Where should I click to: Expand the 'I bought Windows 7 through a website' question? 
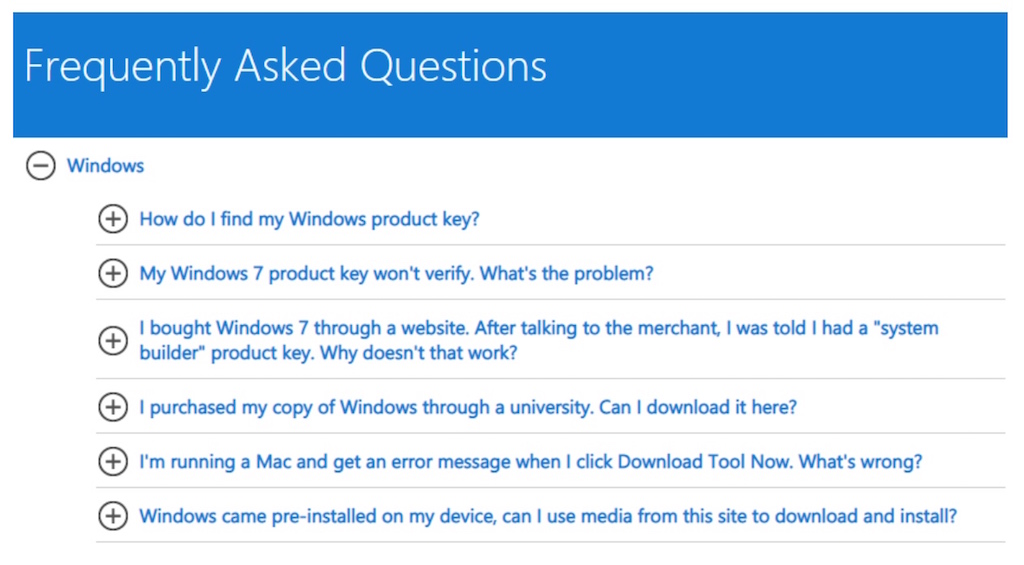click(x=539, y=340)
